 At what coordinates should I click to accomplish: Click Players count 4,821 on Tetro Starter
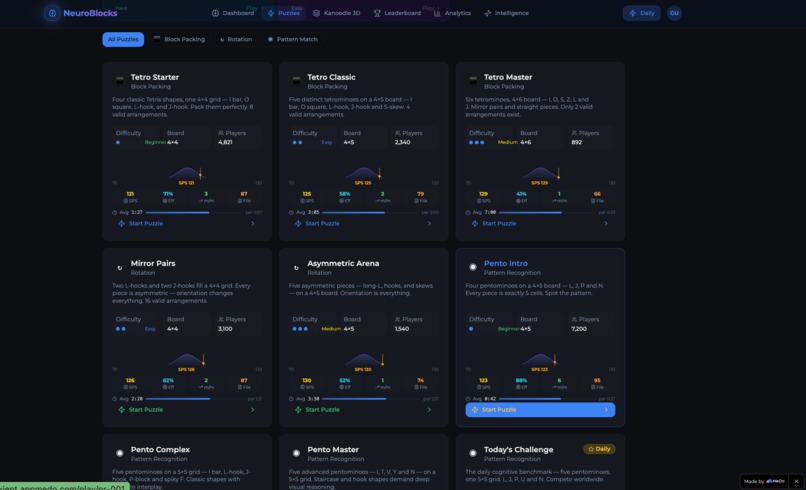coord(225,142)
